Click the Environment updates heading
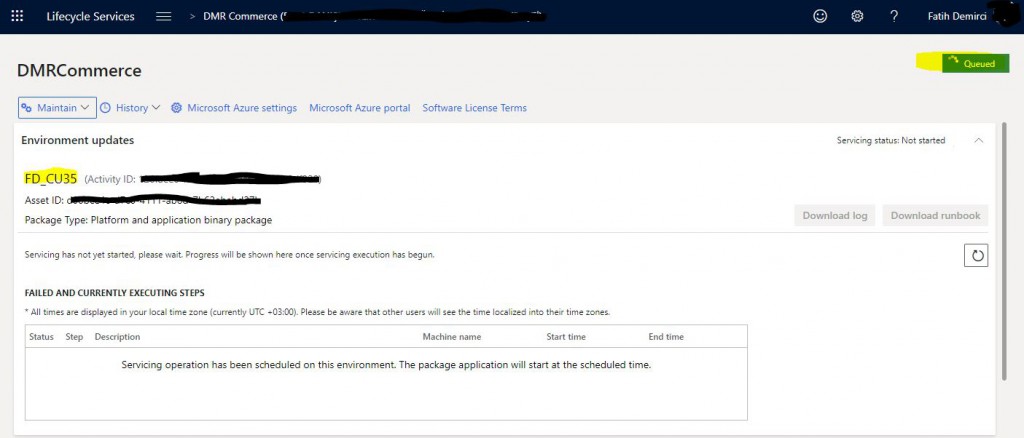 click(x=78, y=140)
